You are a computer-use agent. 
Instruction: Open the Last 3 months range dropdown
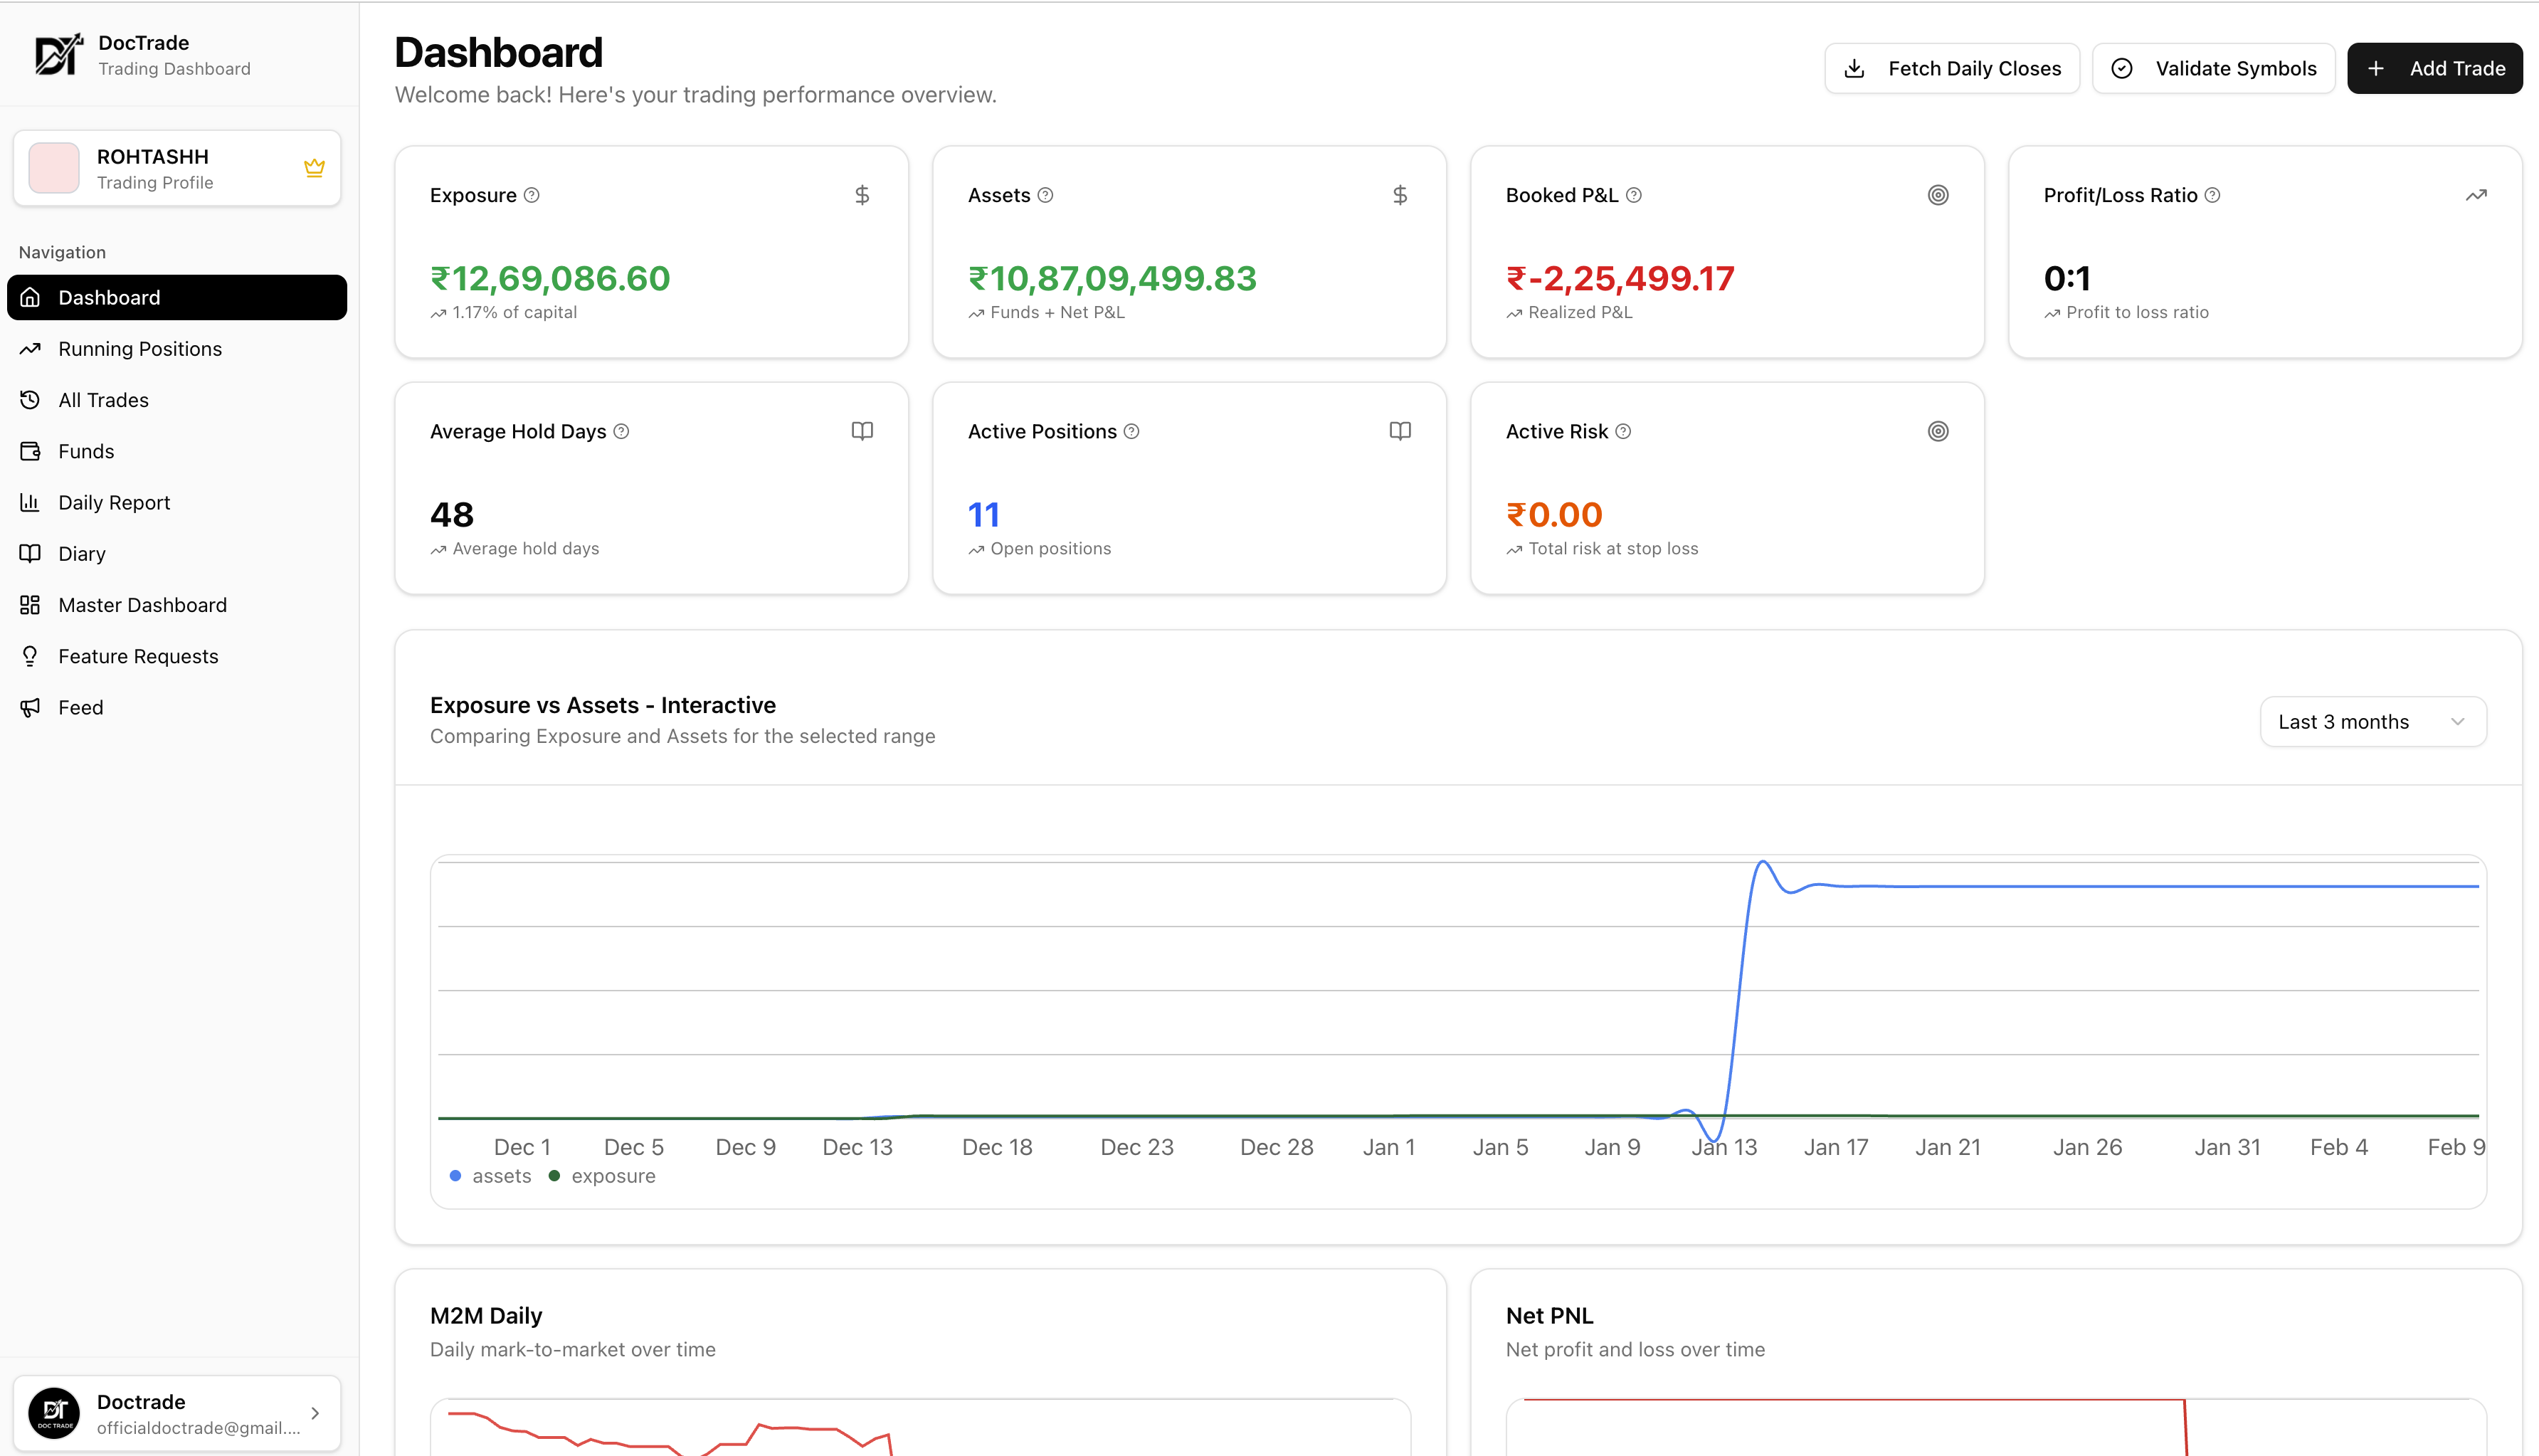(2372, 722)
